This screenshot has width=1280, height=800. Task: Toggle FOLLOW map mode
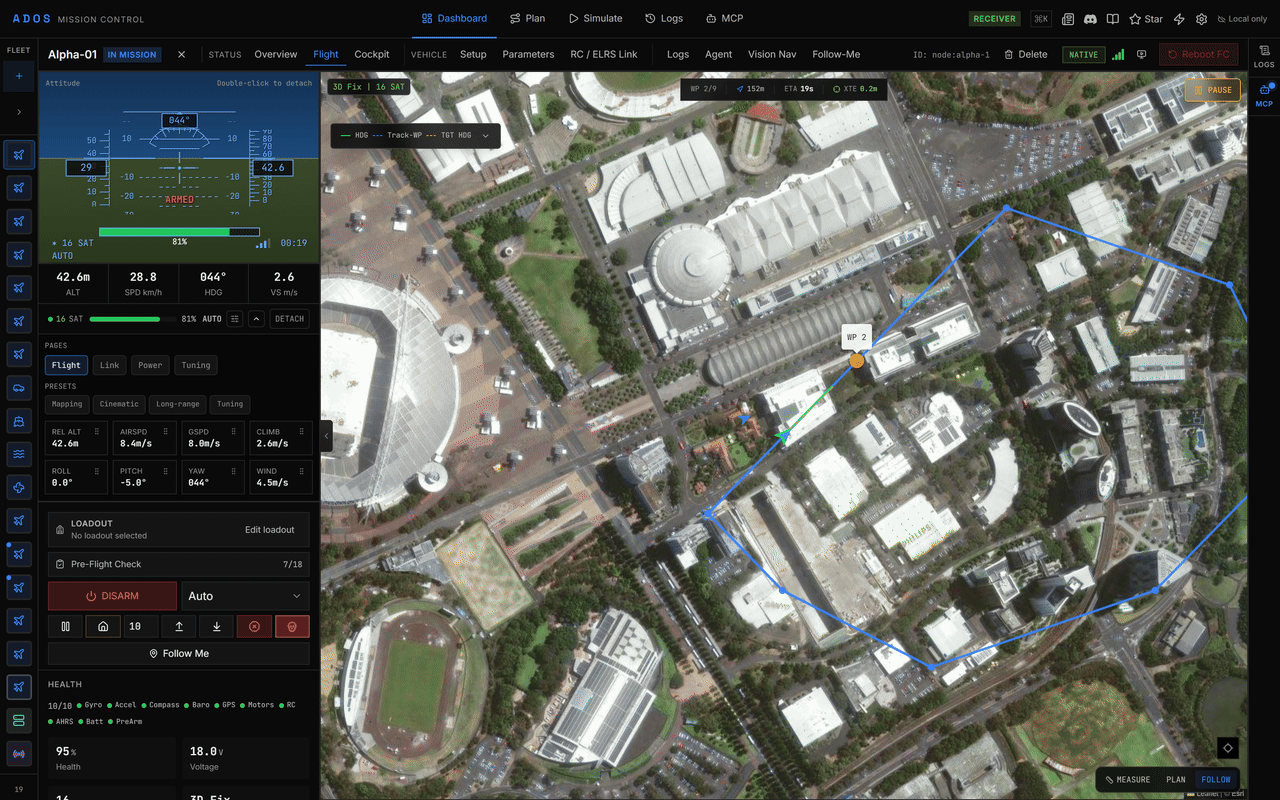pyautogui.click(x=1216, y=780)
